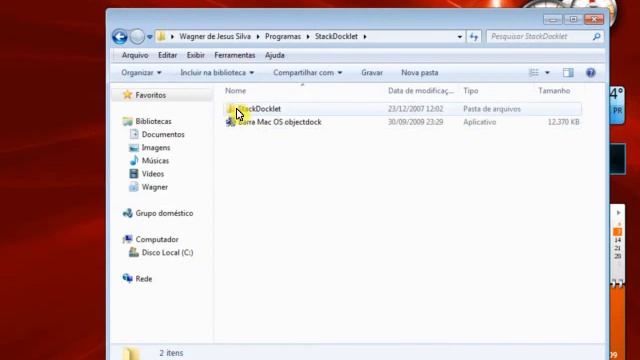
Task: Open help with the question mark icon
Action: [591, 73]
